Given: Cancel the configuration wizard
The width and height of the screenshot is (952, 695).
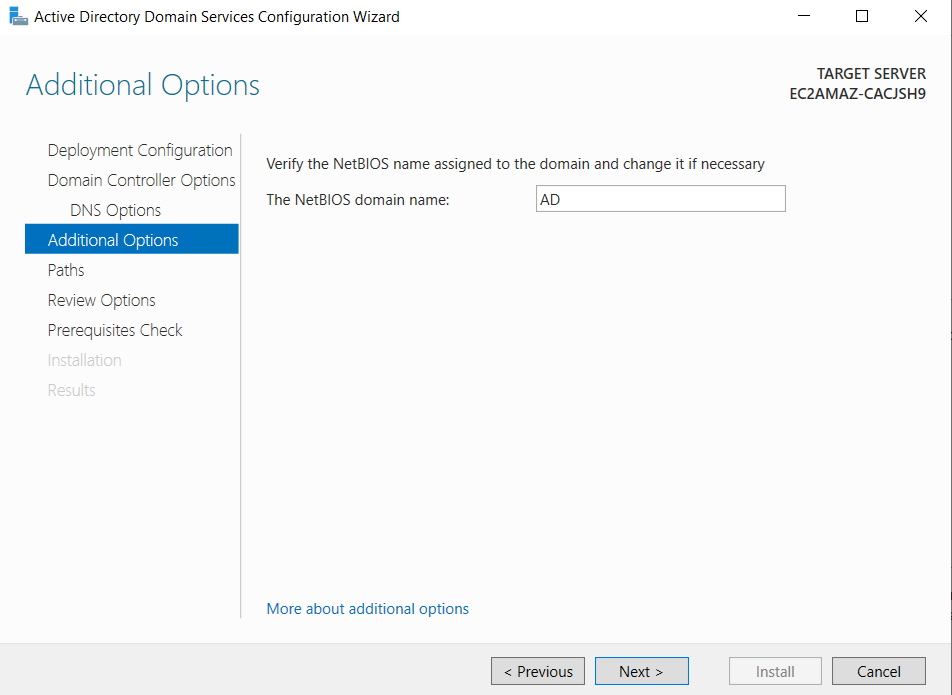Looking at the screenshot, I should (879, 671).
